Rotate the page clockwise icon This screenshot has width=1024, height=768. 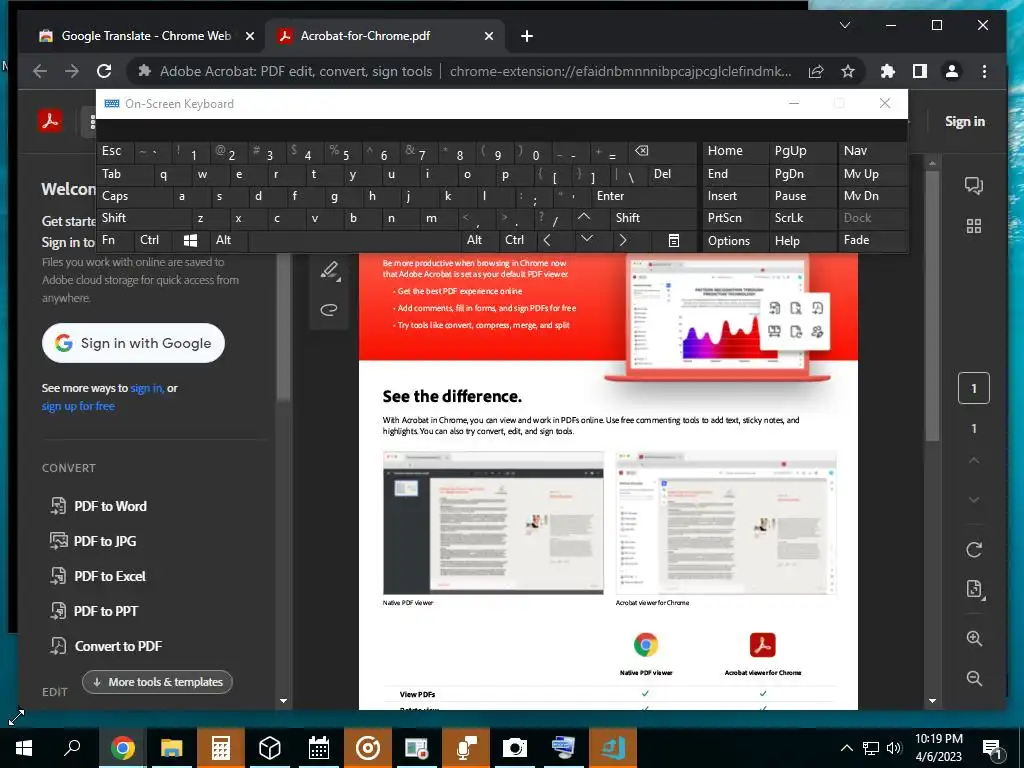(x=974, y=550)
